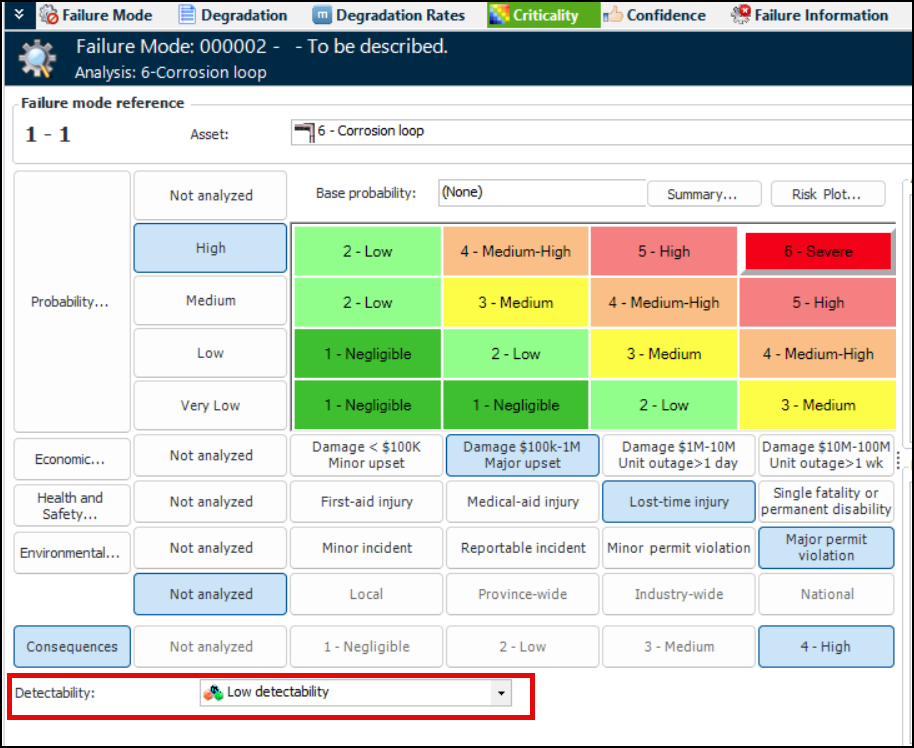
Task: Select Very Low probability level
Action: 210,405
